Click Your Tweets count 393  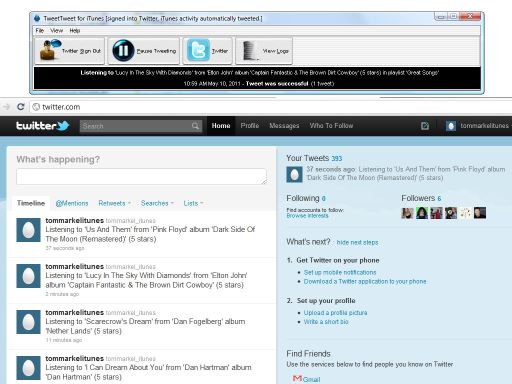pos(337,159)
